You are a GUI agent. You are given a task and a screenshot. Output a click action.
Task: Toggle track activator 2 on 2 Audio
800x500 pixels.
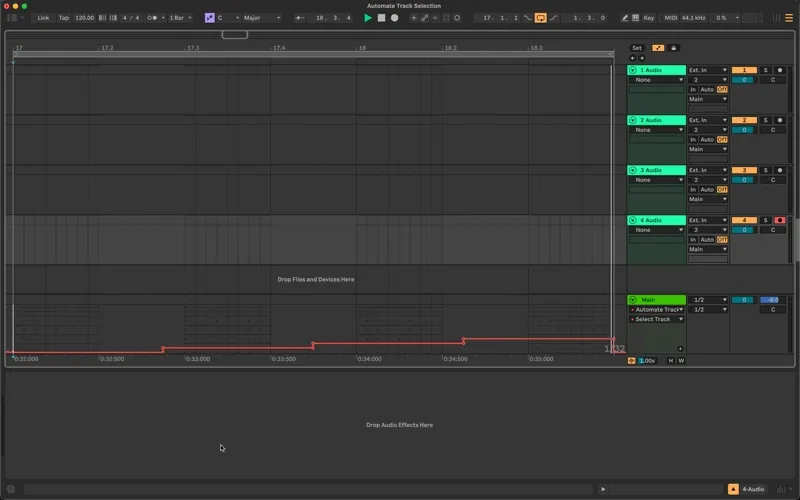[x=744, y=120]
